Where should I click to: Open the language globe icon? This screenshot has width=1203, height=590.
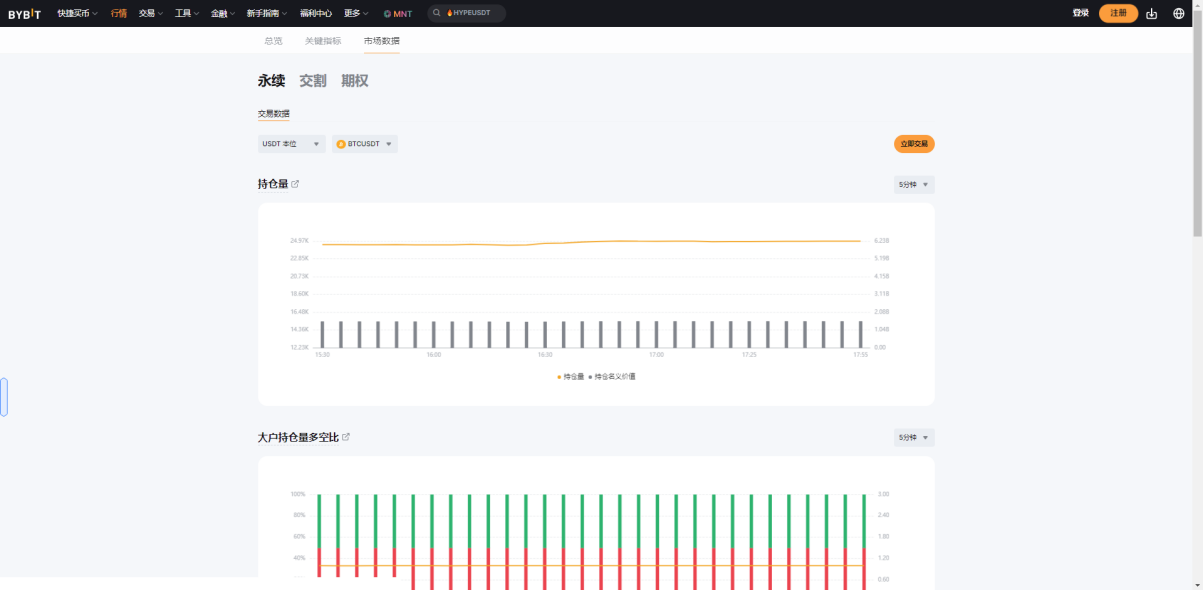(x=1179, y=13)
